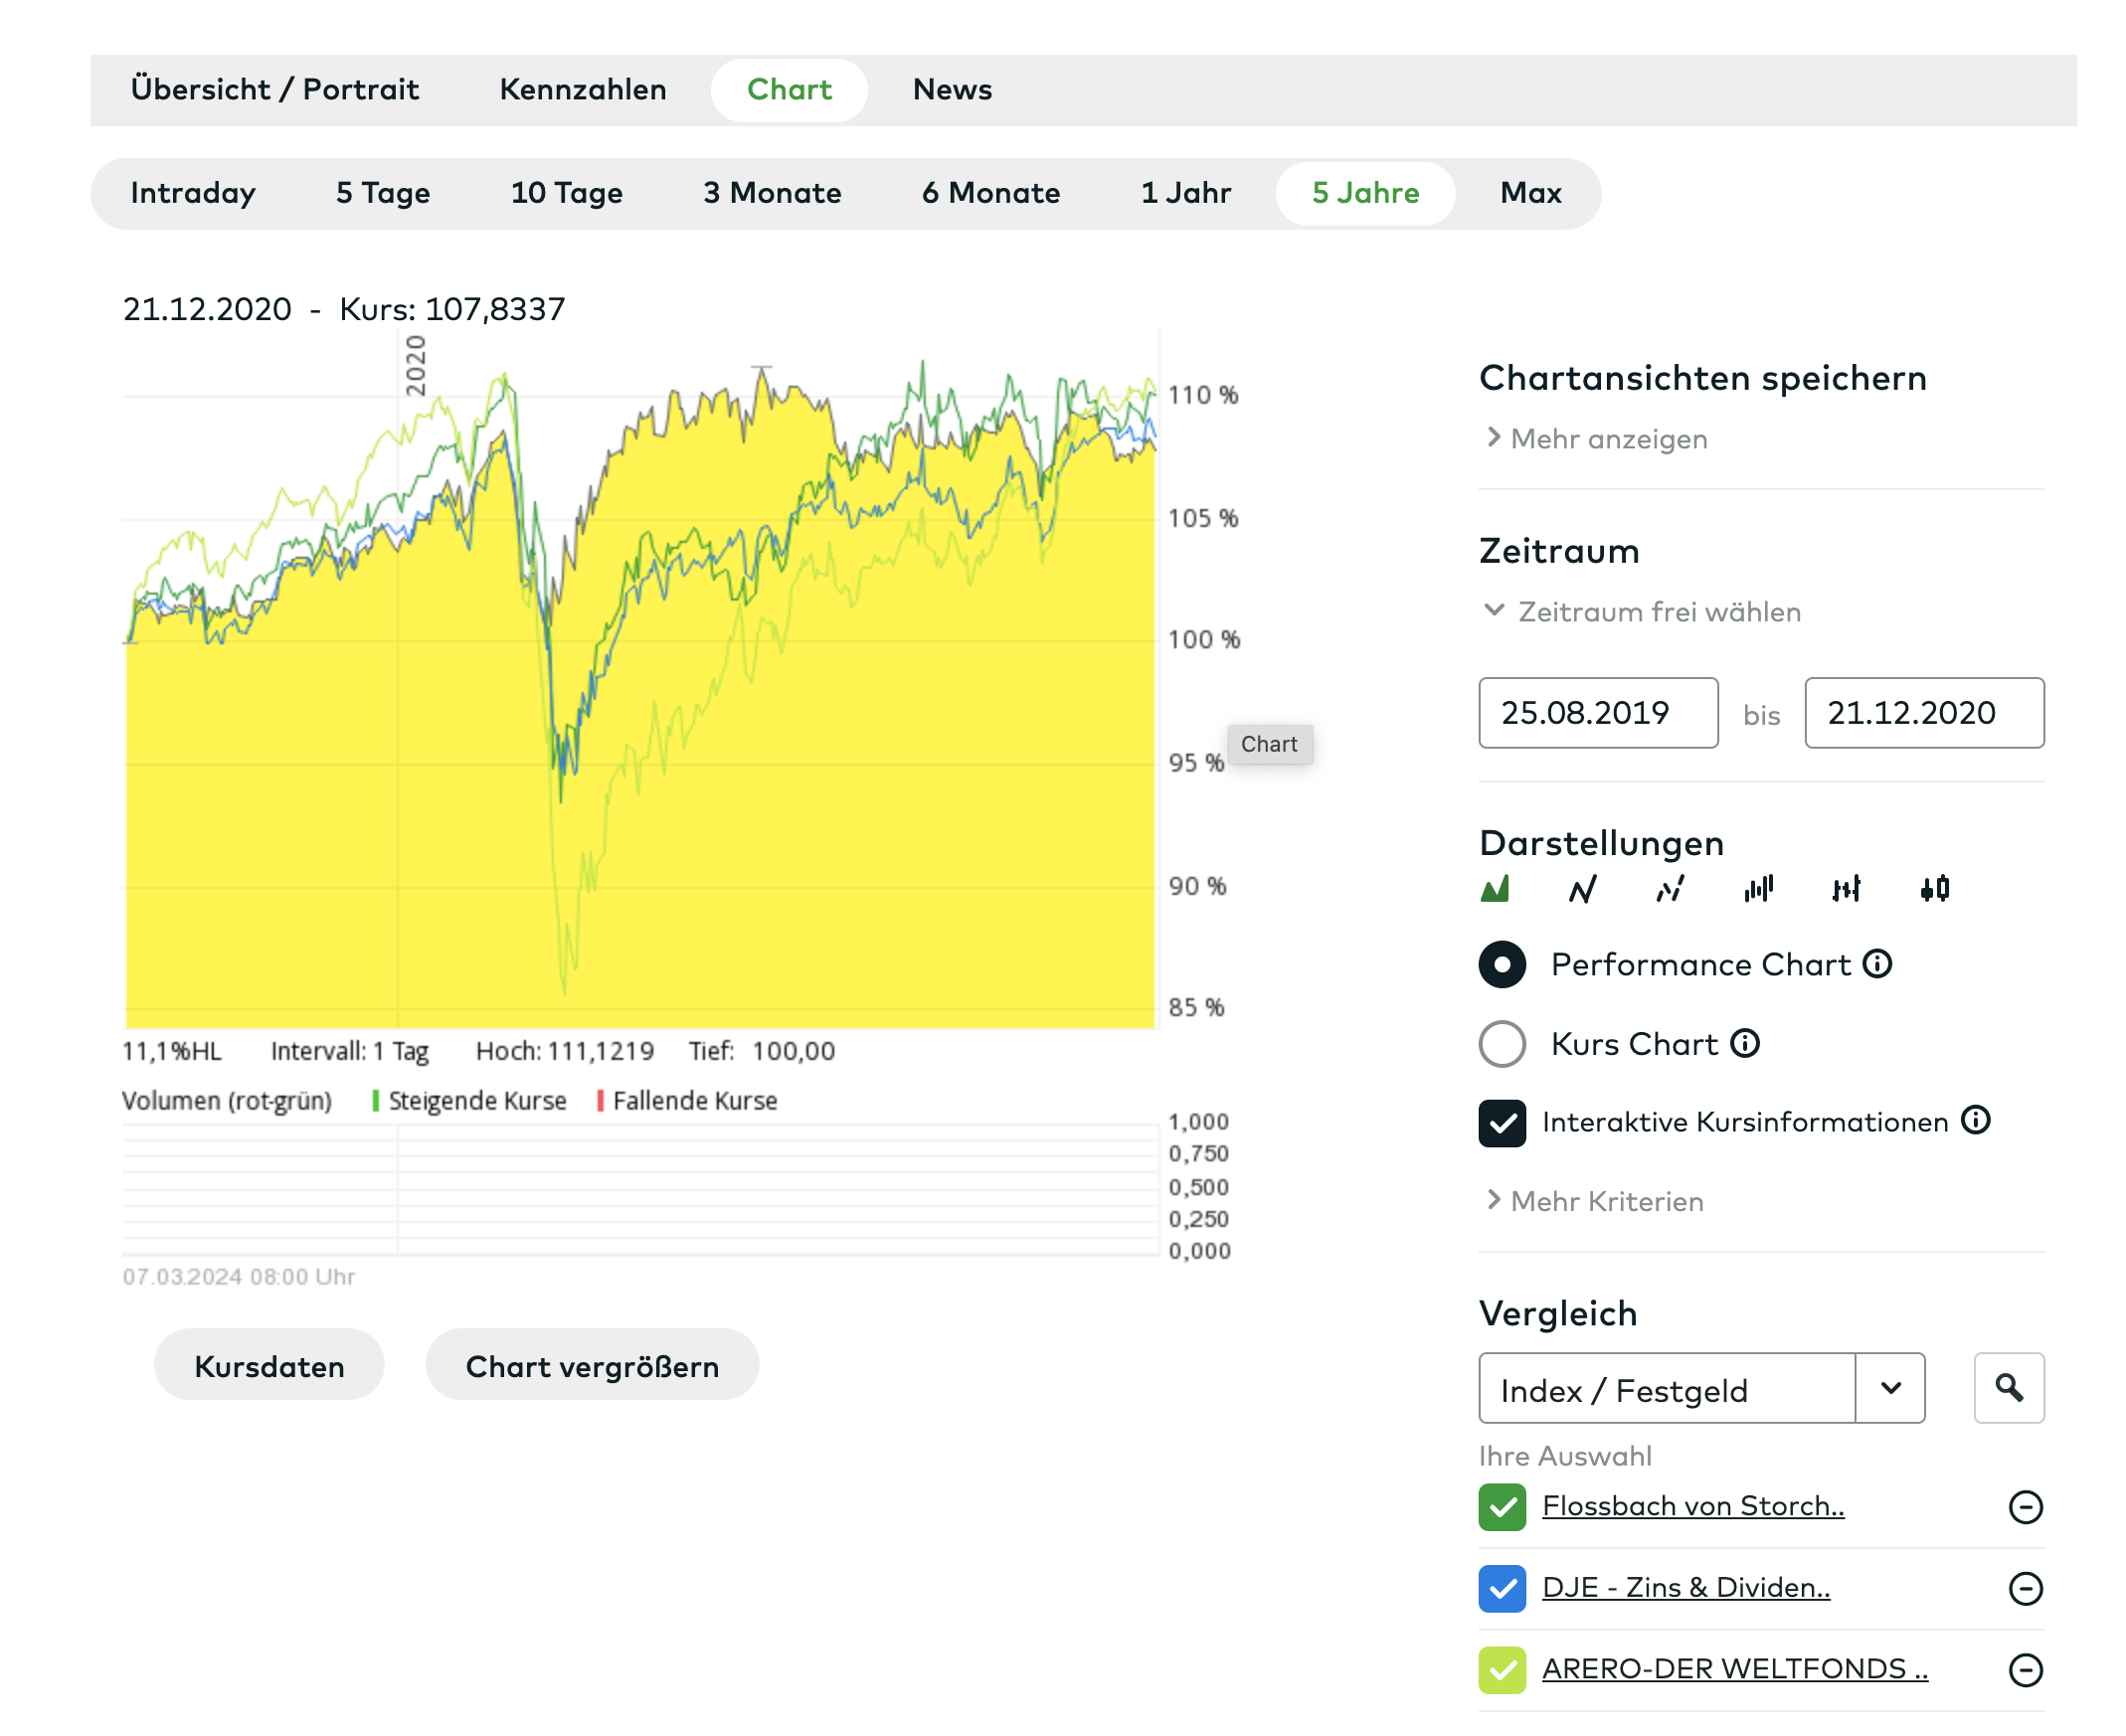Select the 1 Jahr time range
The image size is (2126, 1736).
click(x=1185, y=193)
